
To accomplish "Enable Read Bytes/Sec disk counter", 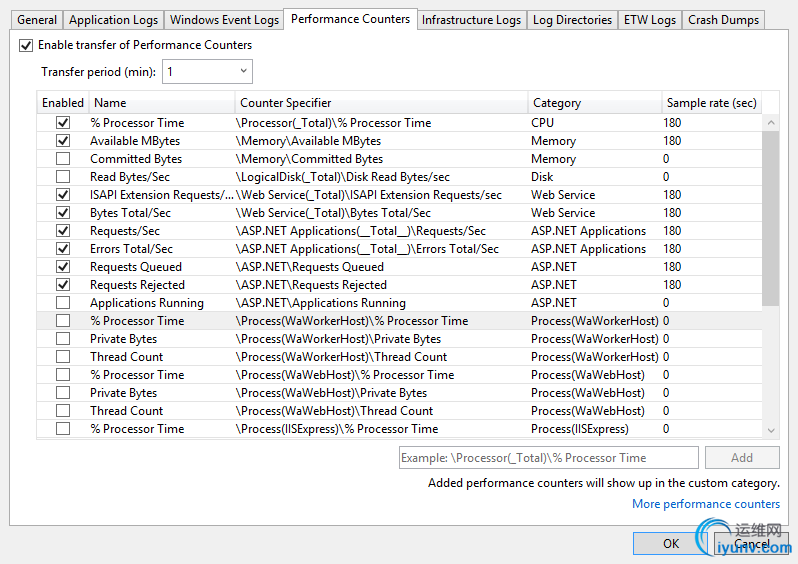I will pyautogui.click(x=63, y=177).
